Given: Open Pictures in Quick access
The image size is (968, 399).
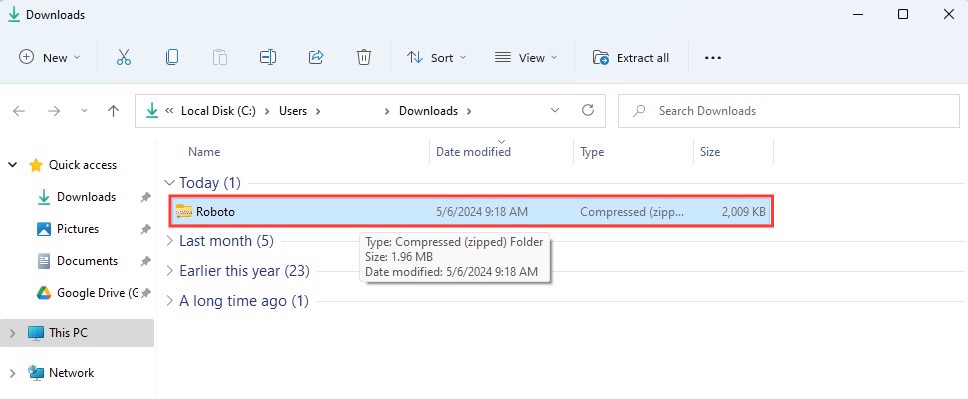Looking at the screenshot, I should pyautogui.click(x=78, y=229).
